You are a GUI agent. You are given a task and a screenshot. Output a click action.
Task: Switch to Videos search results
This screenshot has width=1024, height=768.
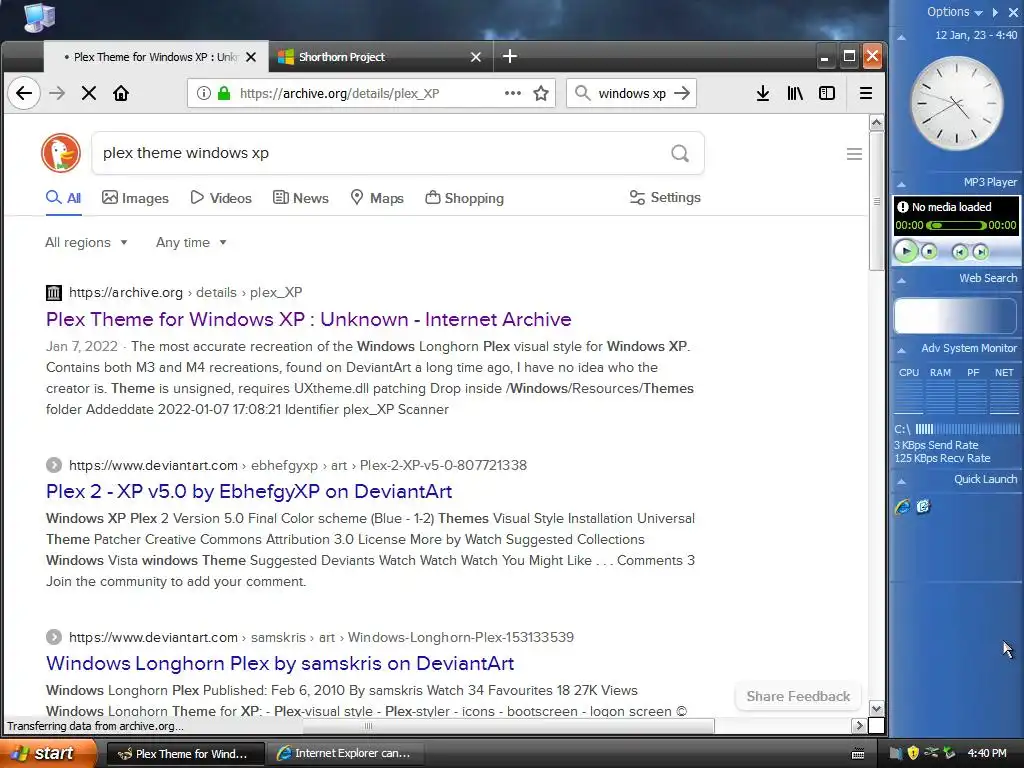(221, 198)
